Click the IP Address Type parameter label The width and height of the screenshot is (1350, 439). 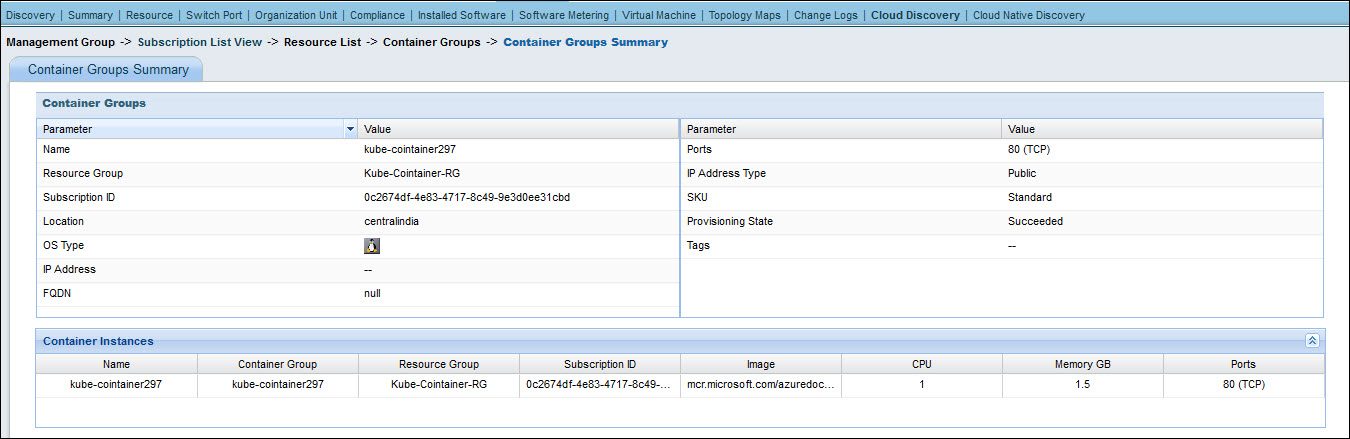pyautogui.click(x=726, y=173)
